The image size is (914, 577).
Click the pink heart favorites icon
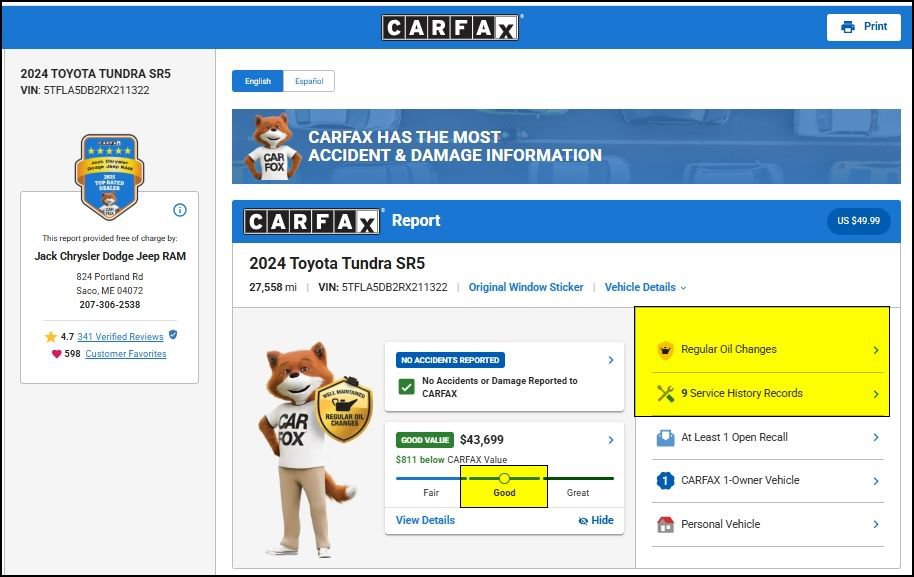57,354
